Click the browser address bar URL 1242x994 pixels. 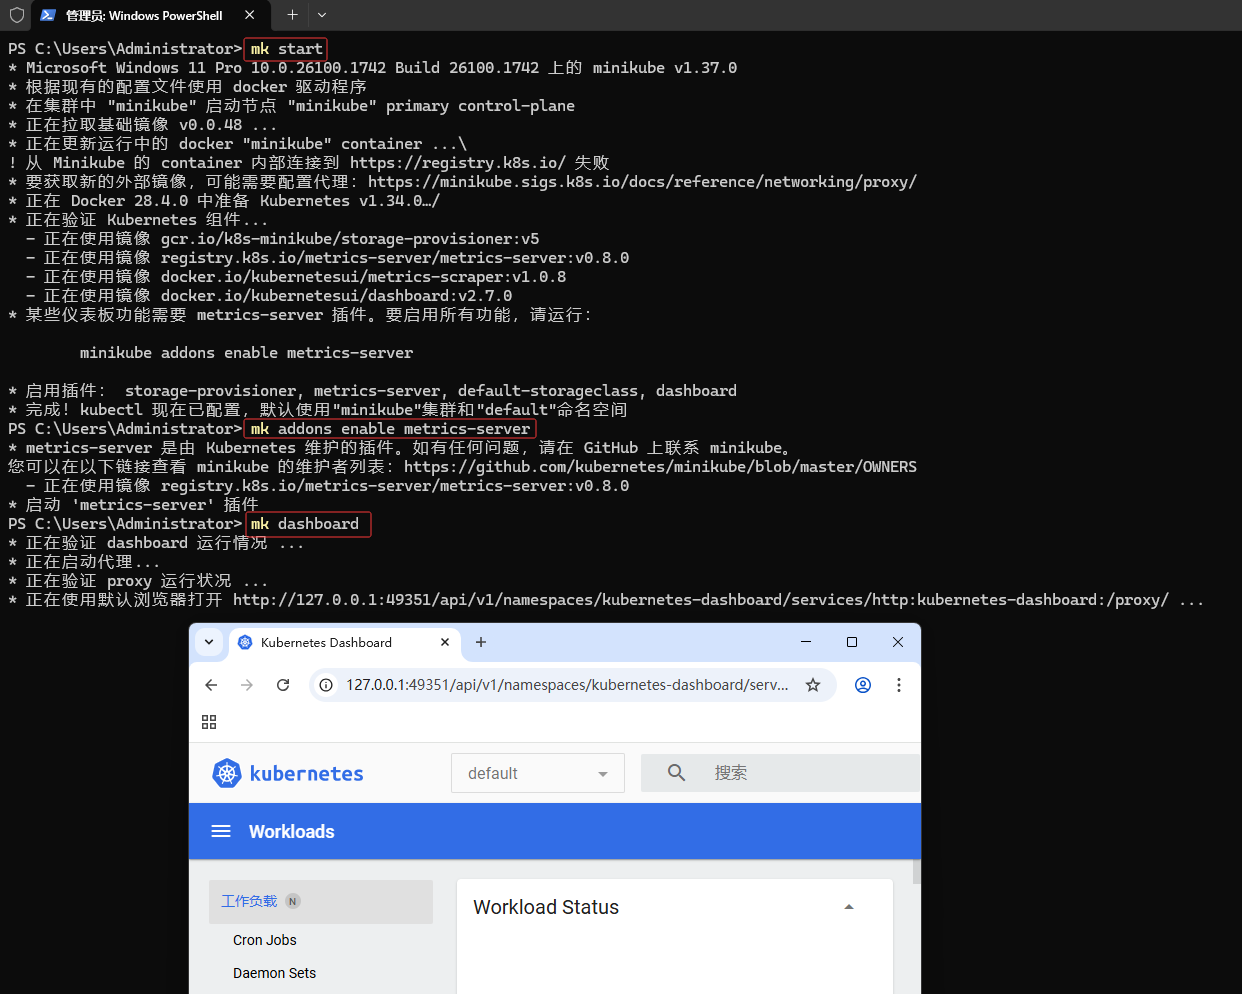pos(567,685)
